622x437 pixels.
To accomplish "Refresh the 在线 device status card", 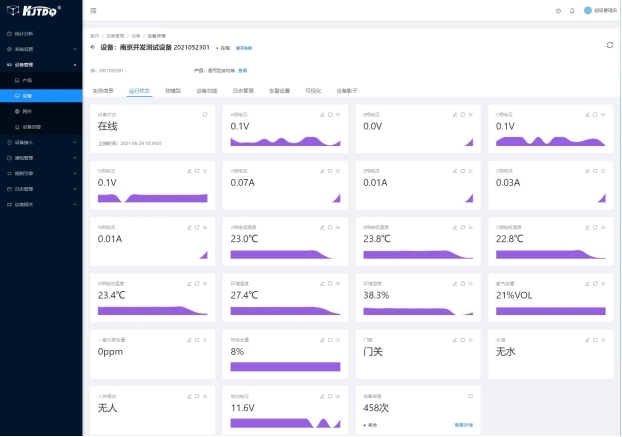I will coord(205,115).
